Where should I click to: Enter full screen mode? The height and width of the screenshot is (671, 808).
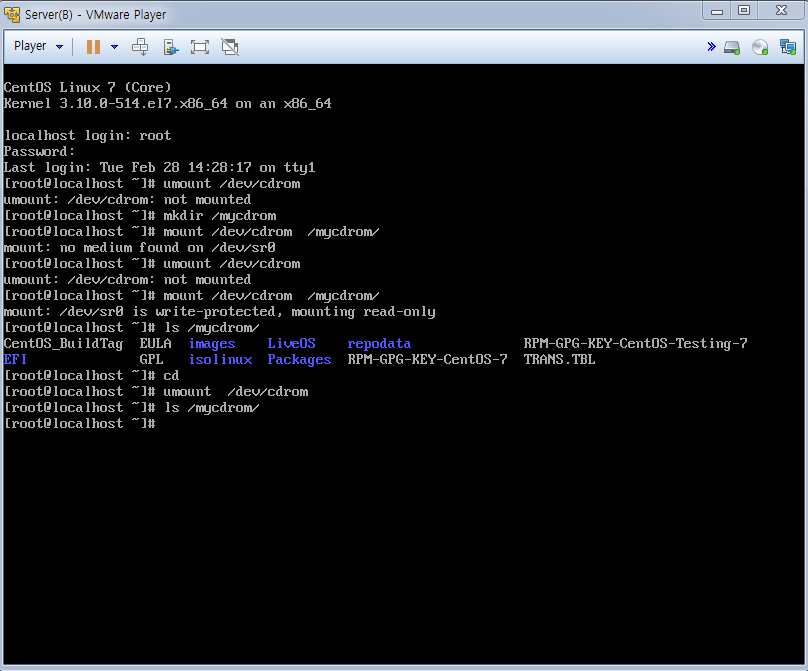click(200, 47)
